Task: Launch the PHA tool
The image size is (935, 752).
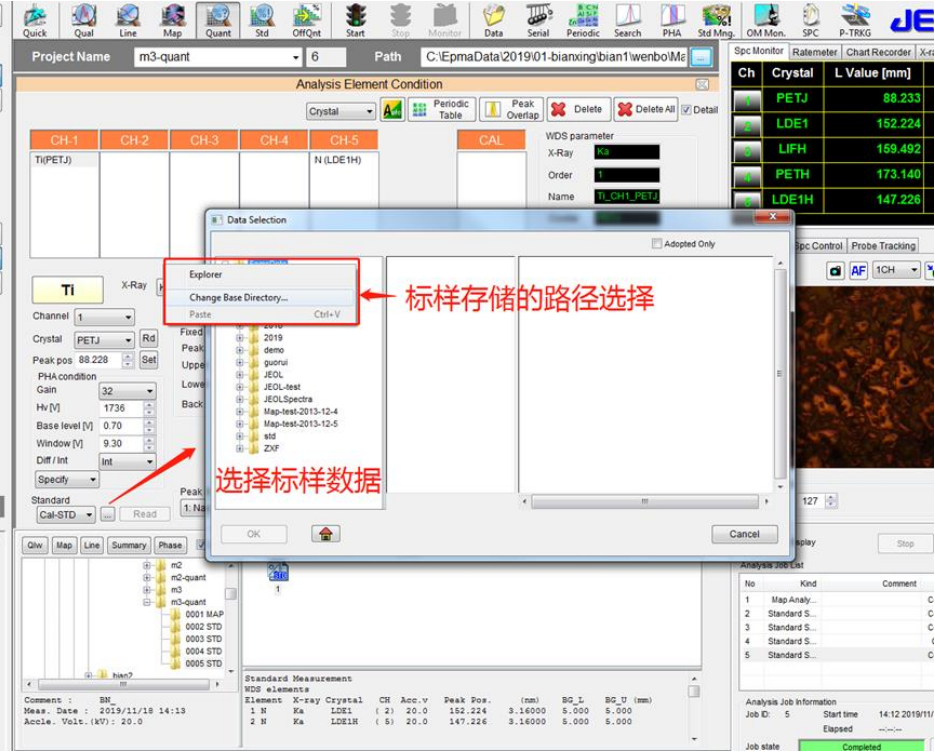Action: pos(671,19)
